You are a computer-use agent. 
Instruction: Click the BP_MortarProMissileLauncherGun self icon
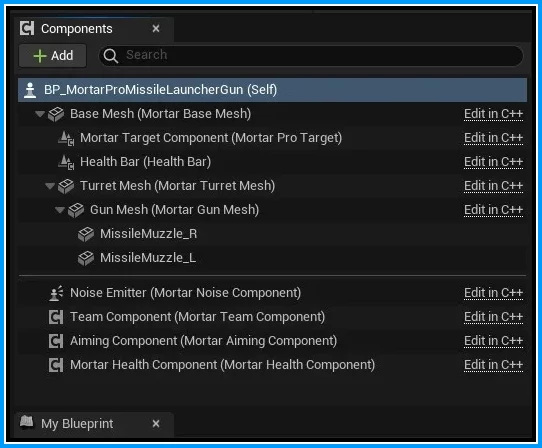30,90
